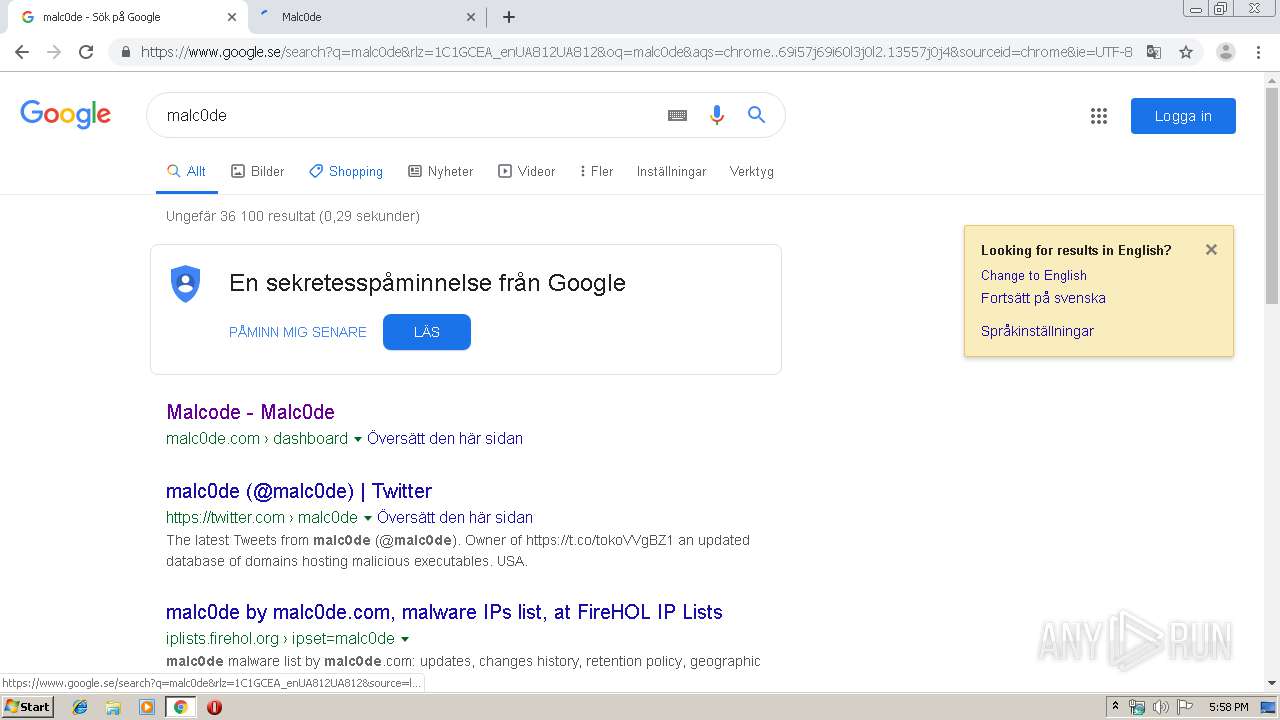
Task: Open the Chrome three-dot menu
Action: 1258,52
